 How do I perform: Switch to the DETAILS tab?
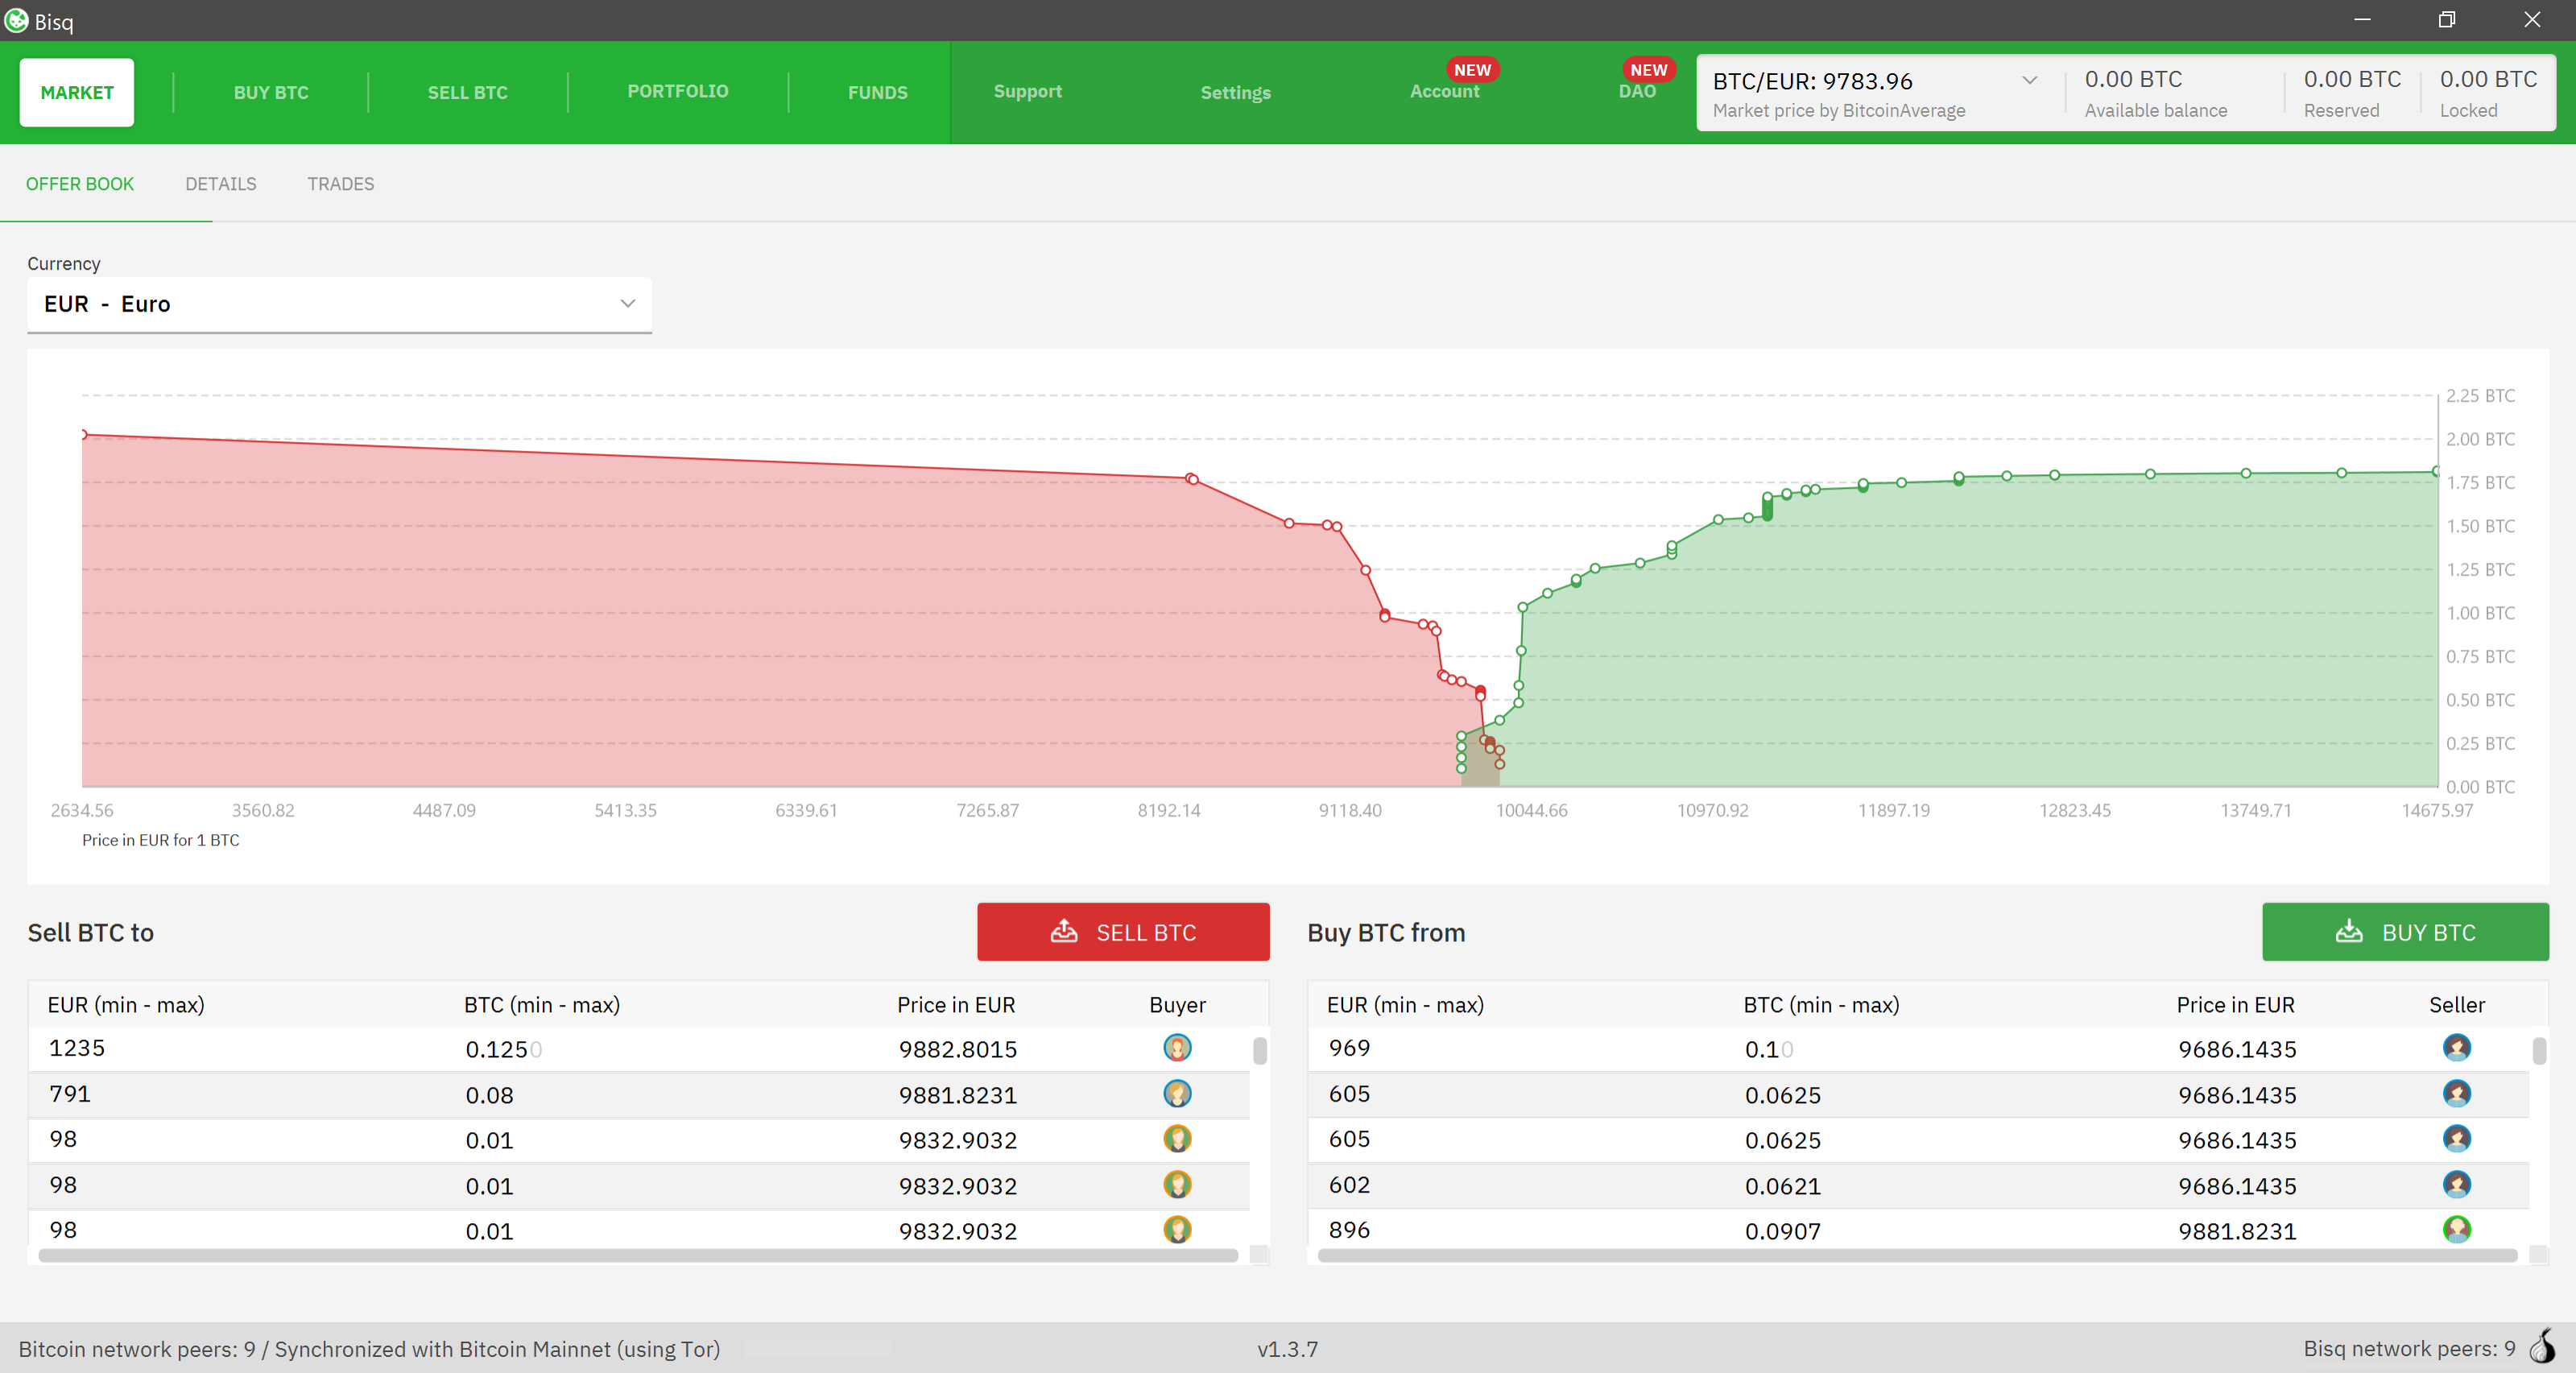221,184
